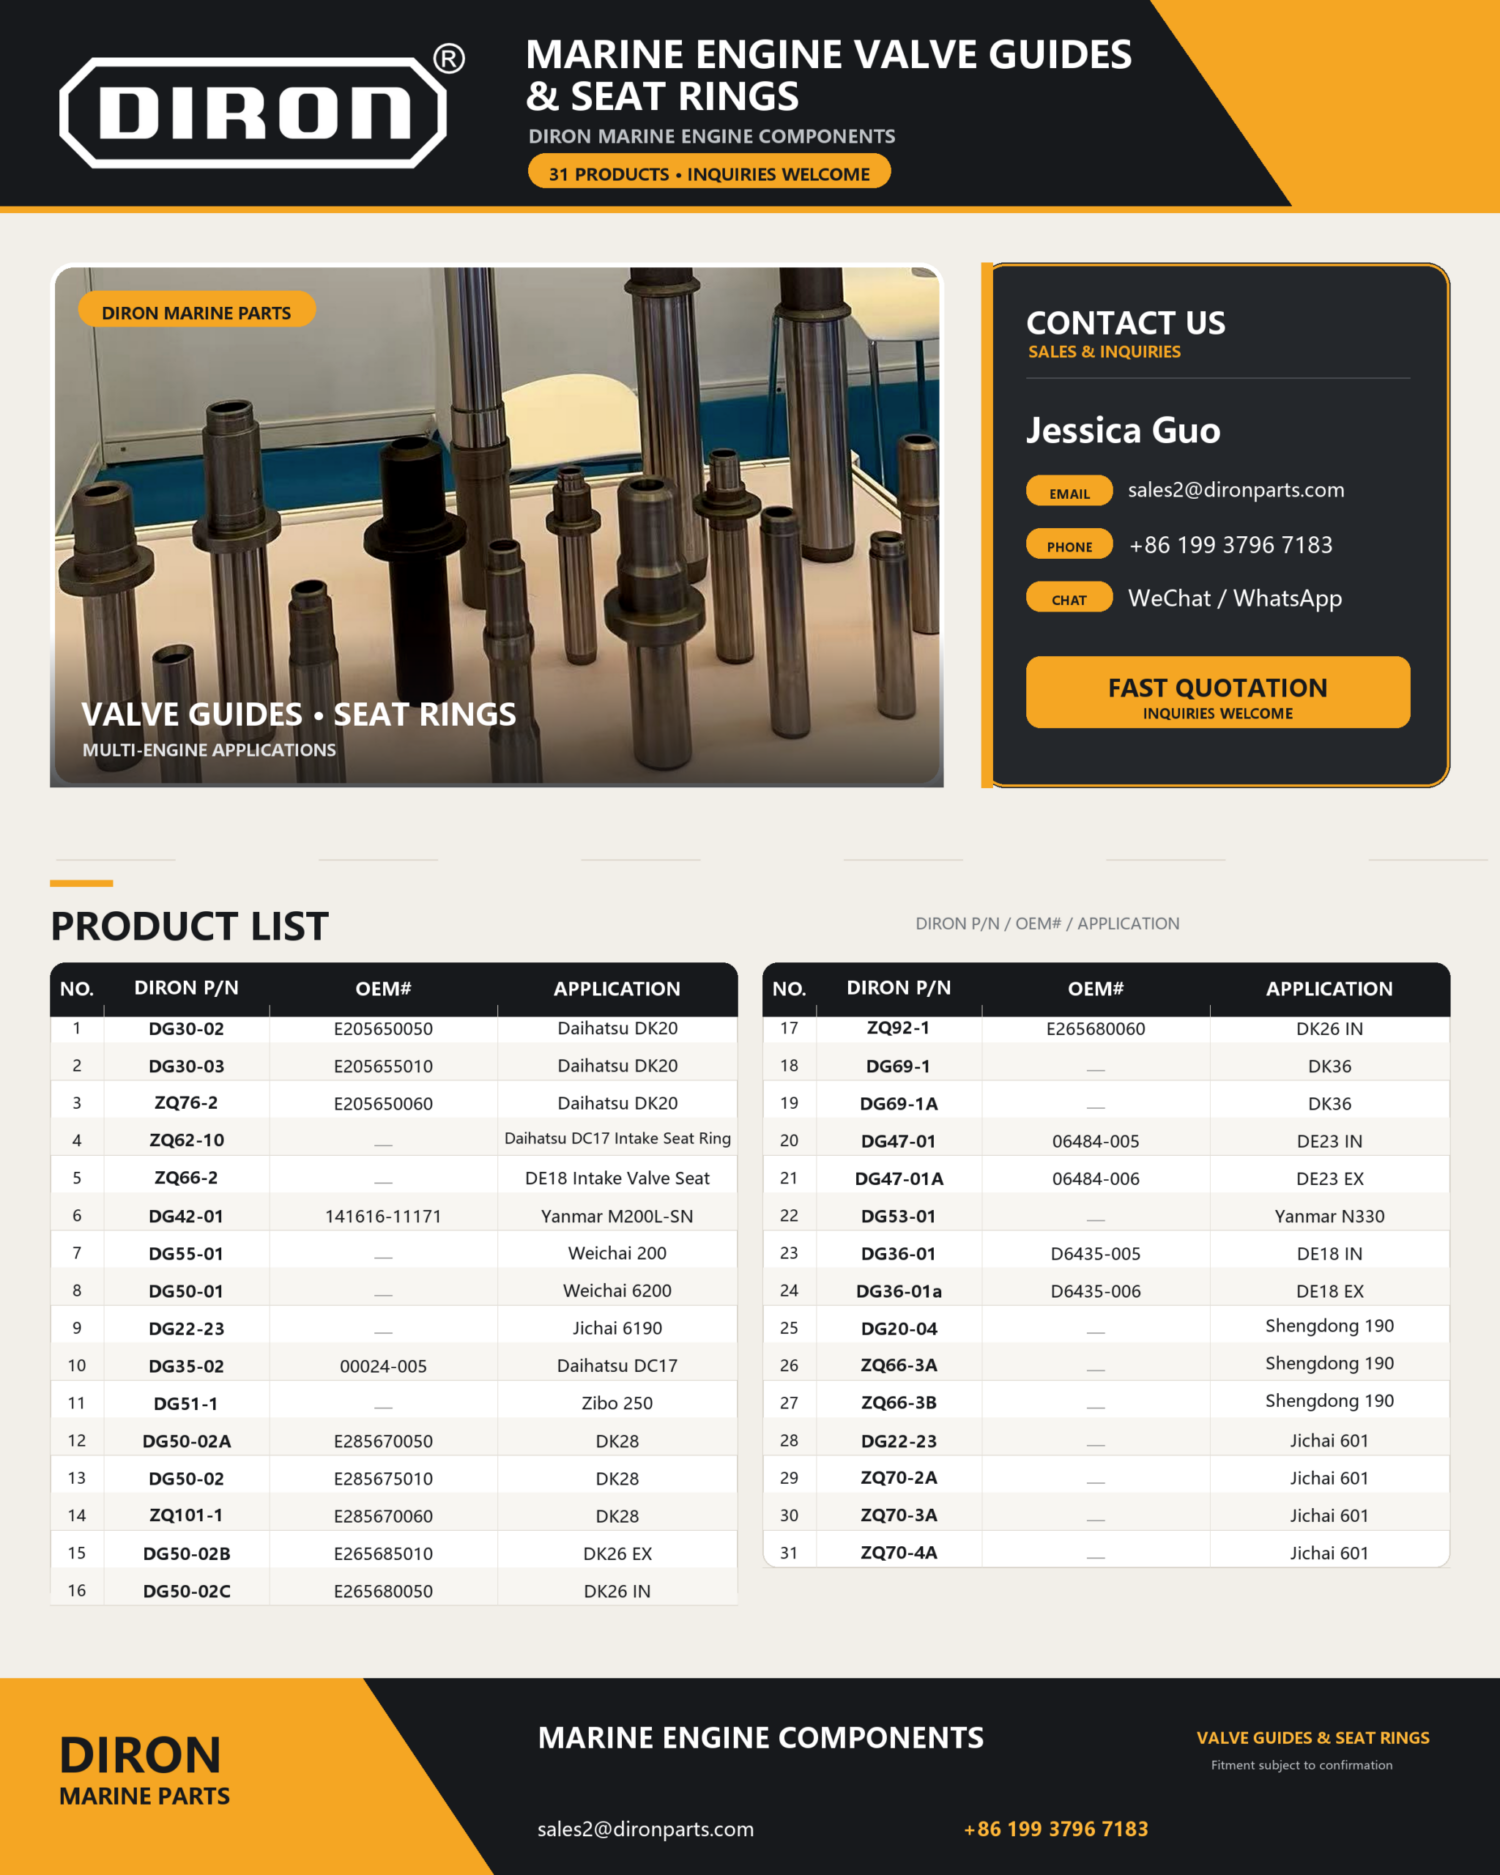Click OEM number 'D6435-006'
The width and height of the screenshot is (1500, 1875).
click(x=1095, y=1291)
